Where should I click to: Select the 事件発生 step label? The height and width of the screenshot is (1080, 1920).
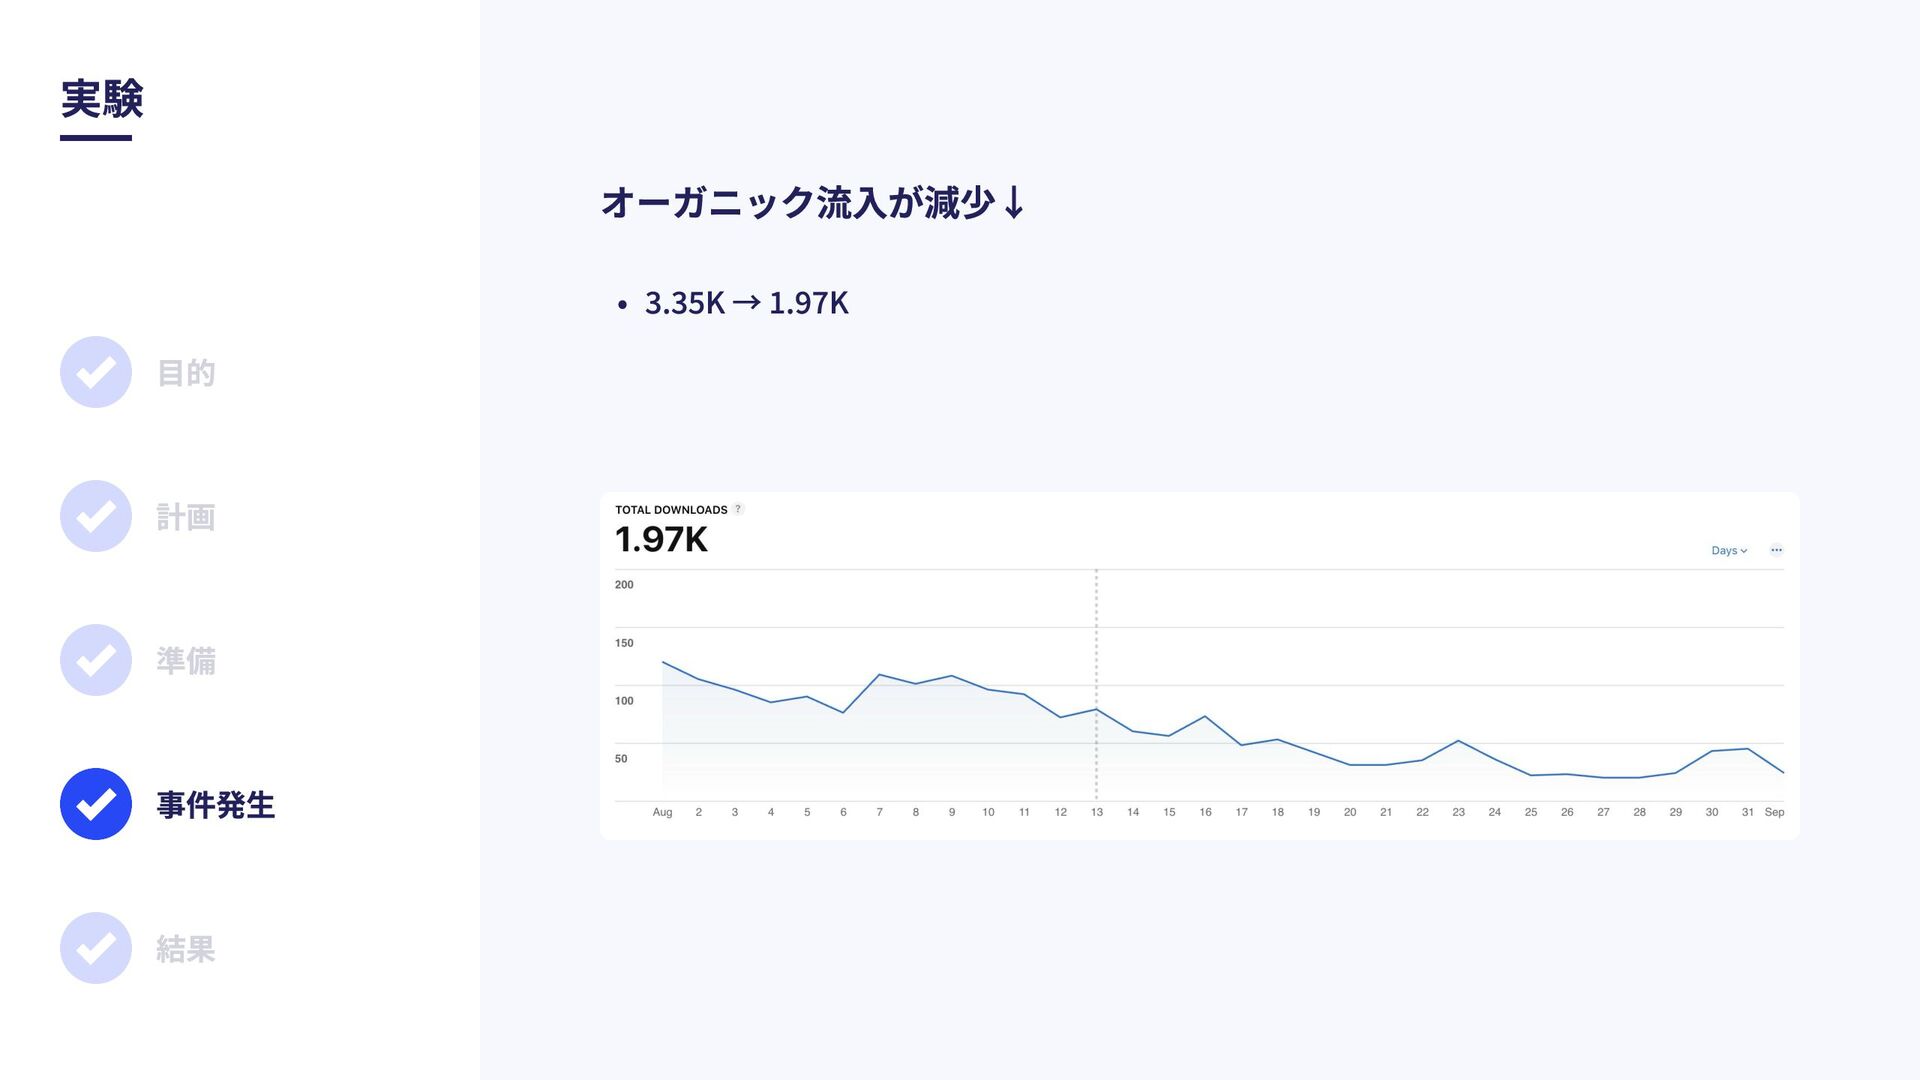(x=216, y=805)
